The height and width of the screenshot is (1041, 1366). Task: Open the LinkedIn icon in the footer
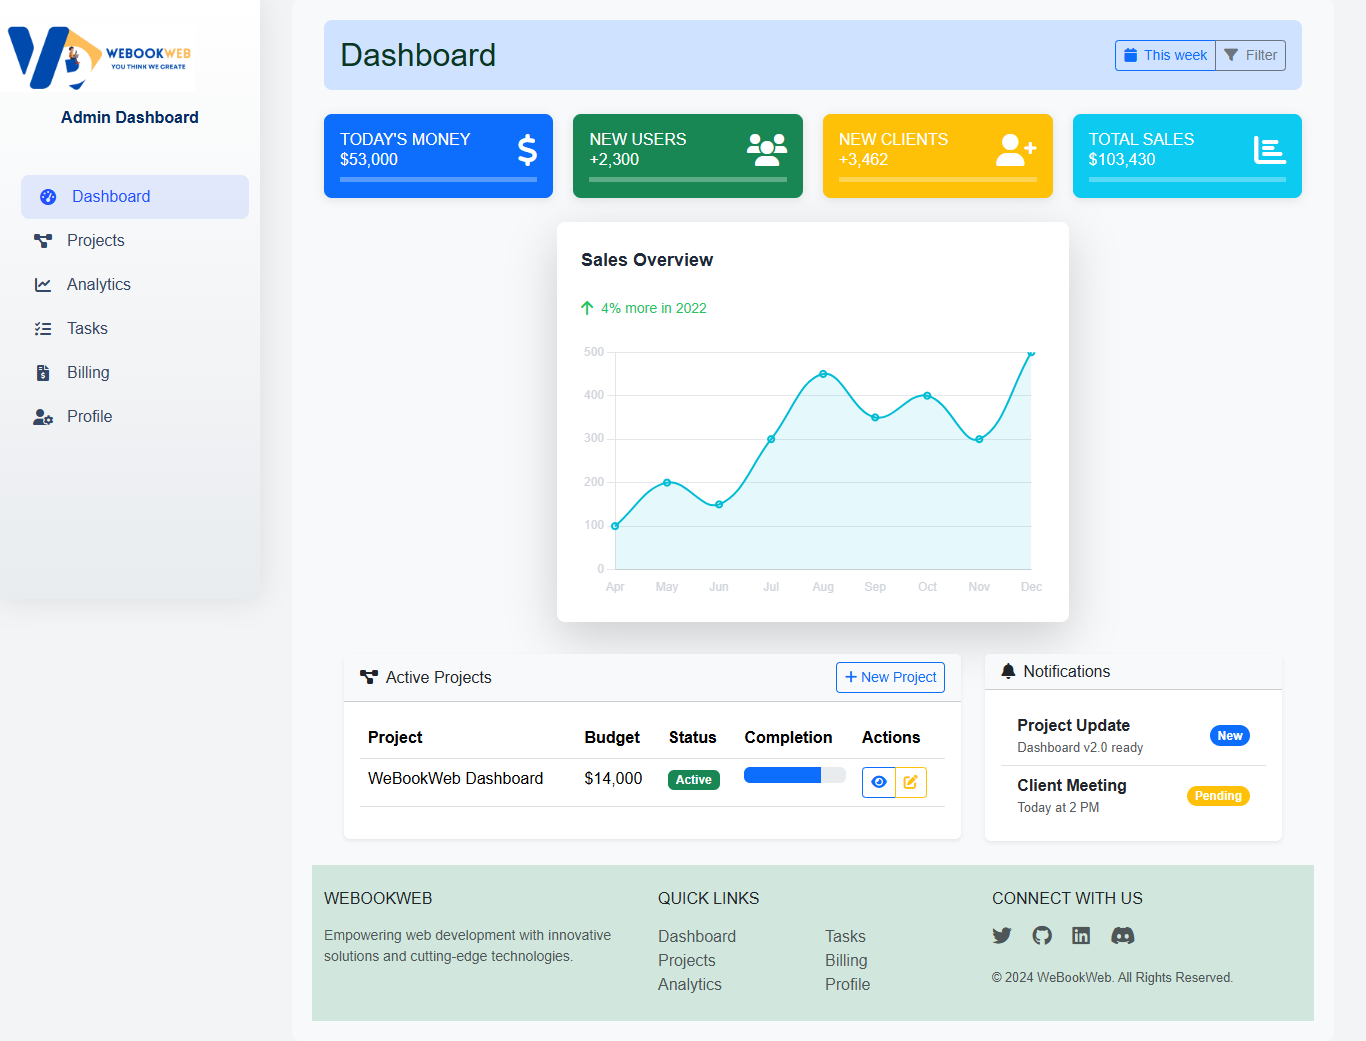coord(1081,935)
